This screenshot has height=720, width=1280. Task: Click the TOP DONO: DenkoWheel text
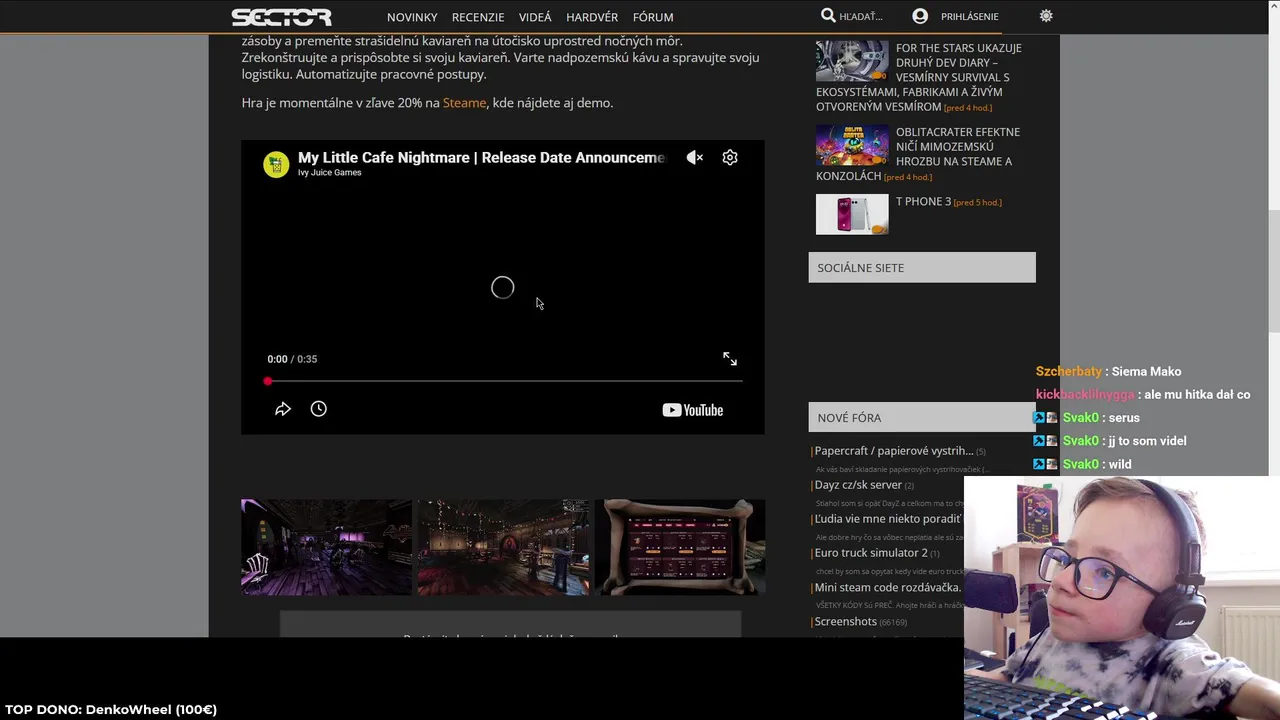coord(111,710)
